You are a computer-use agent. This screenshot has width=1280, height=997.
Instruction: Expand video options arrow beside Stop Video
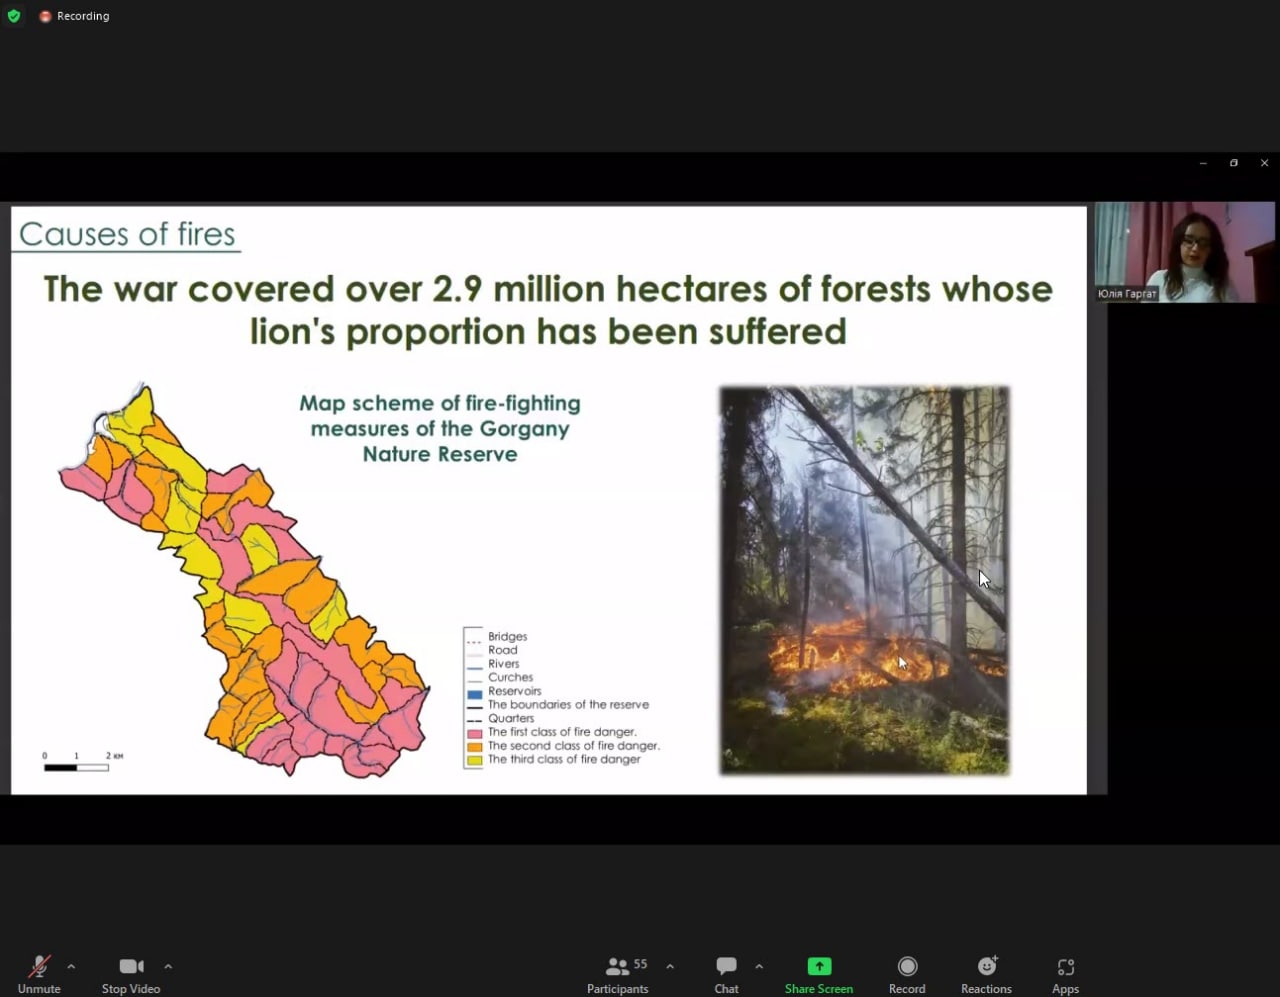[x=168, y=967]
